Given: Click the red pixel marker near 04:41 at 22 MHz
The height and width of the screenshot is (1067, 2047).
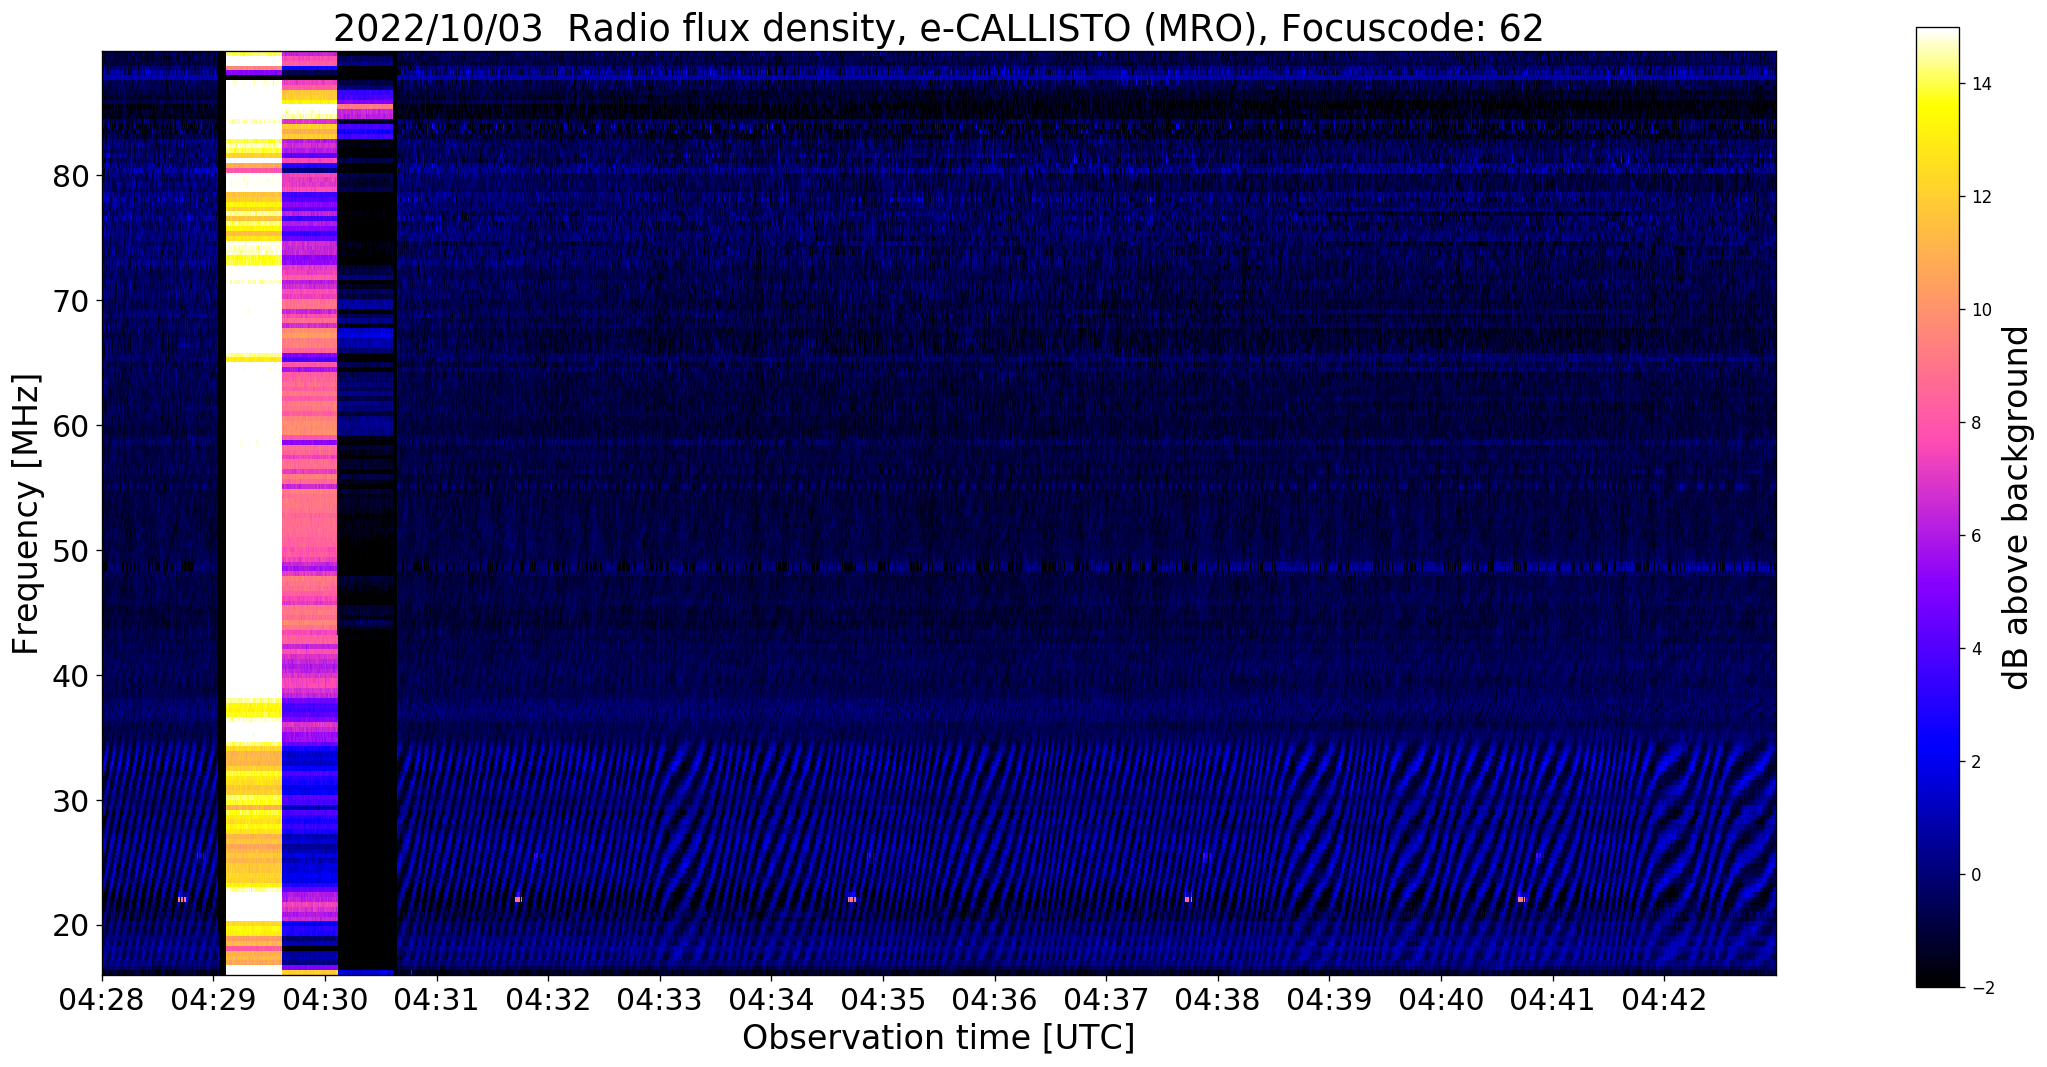Looking at the screenshot, I should 1521,900.
